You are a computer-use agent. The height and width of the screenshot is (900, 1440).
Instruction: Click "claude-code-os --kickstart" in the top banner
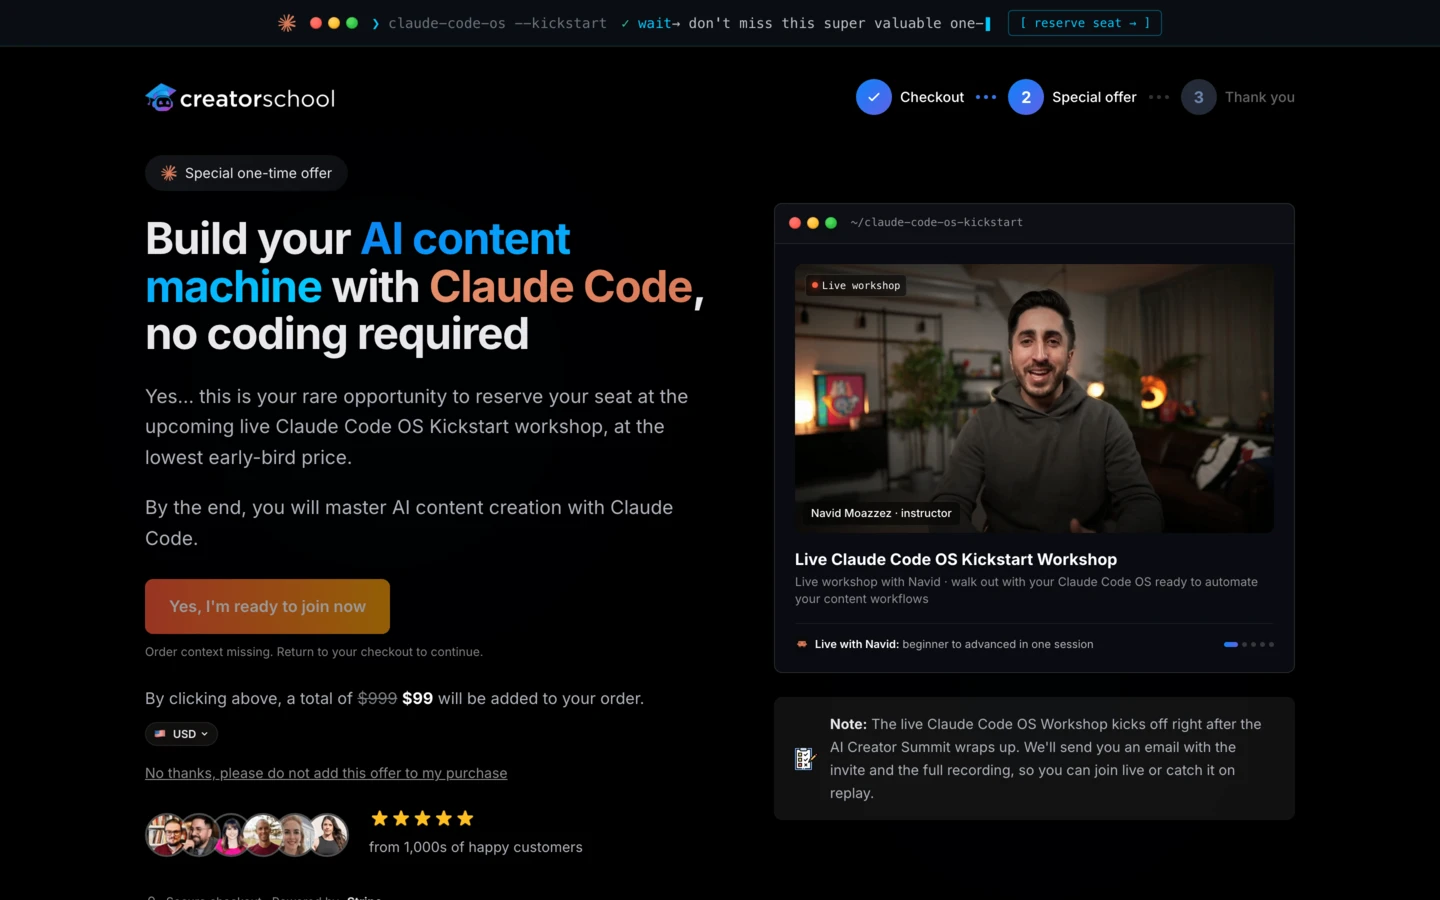(x=497, y=23)
